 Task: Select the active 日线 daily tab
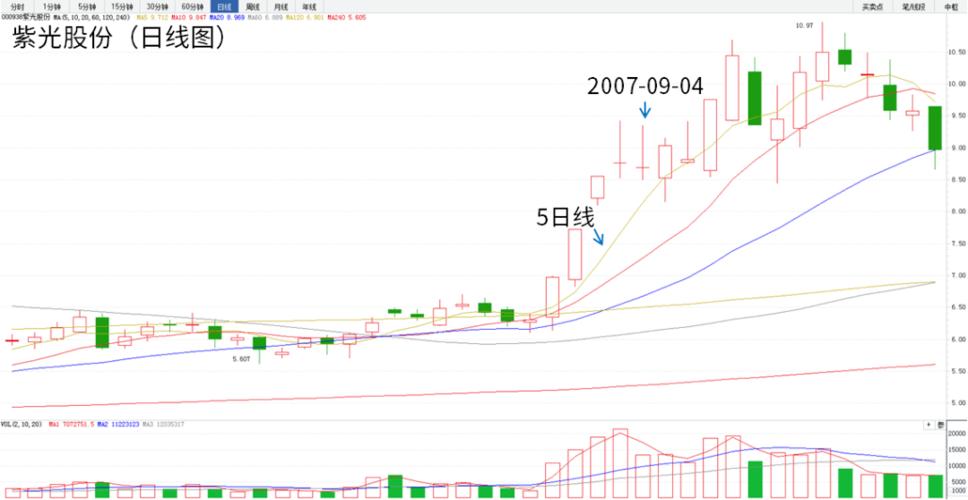[223, 6]
